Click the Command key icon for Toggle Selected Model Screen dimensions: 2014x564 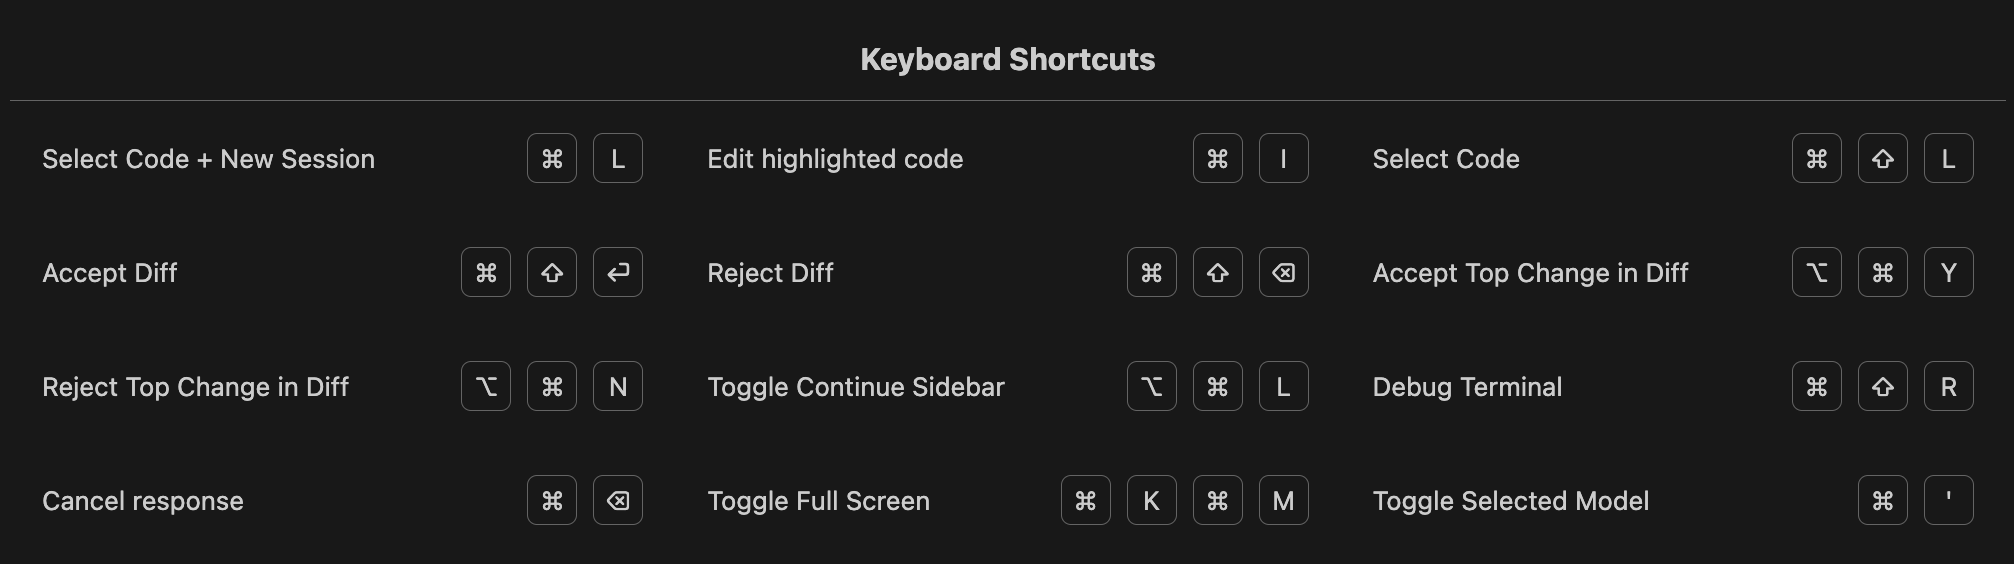point(1883,500)
